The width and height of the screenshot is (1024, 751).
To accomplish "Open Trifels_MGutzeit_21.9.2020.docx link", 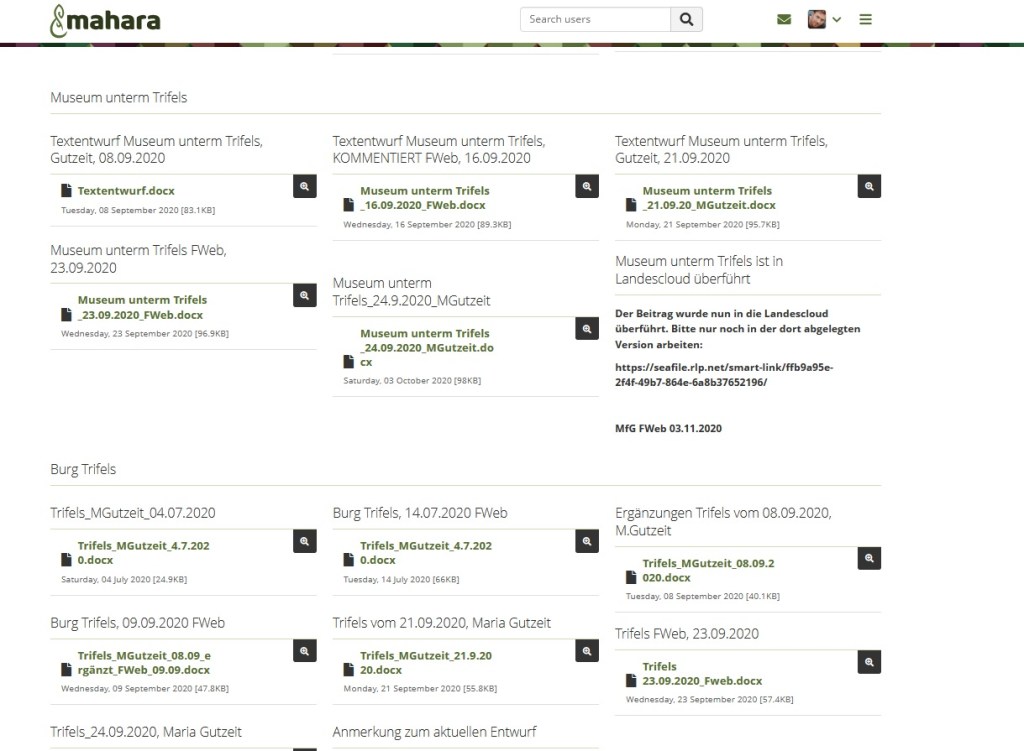I will 425,663.
